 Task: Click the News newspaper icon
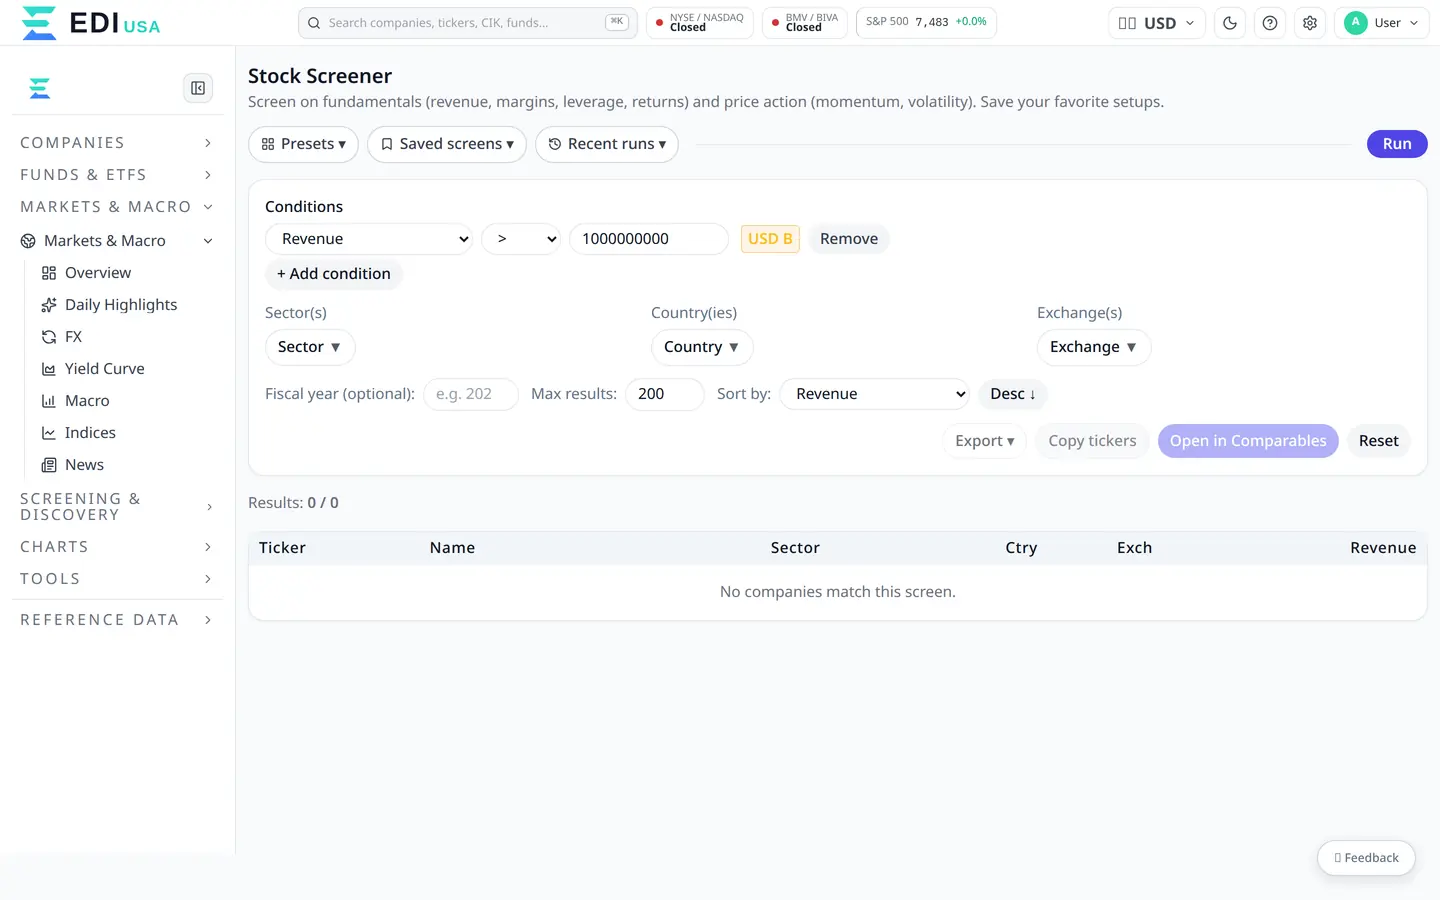(48, 465)
